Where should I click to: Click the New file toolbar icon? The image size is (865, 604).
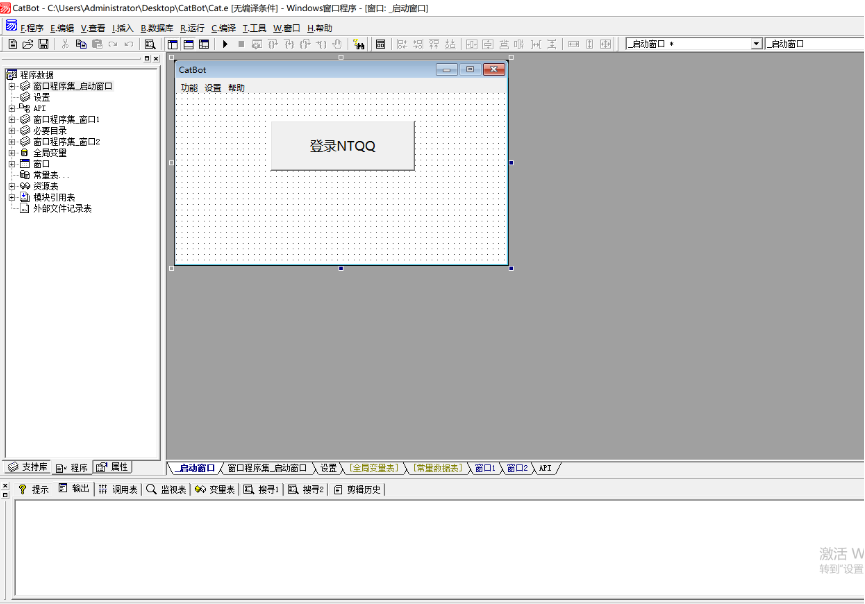(x=12, y=44)
